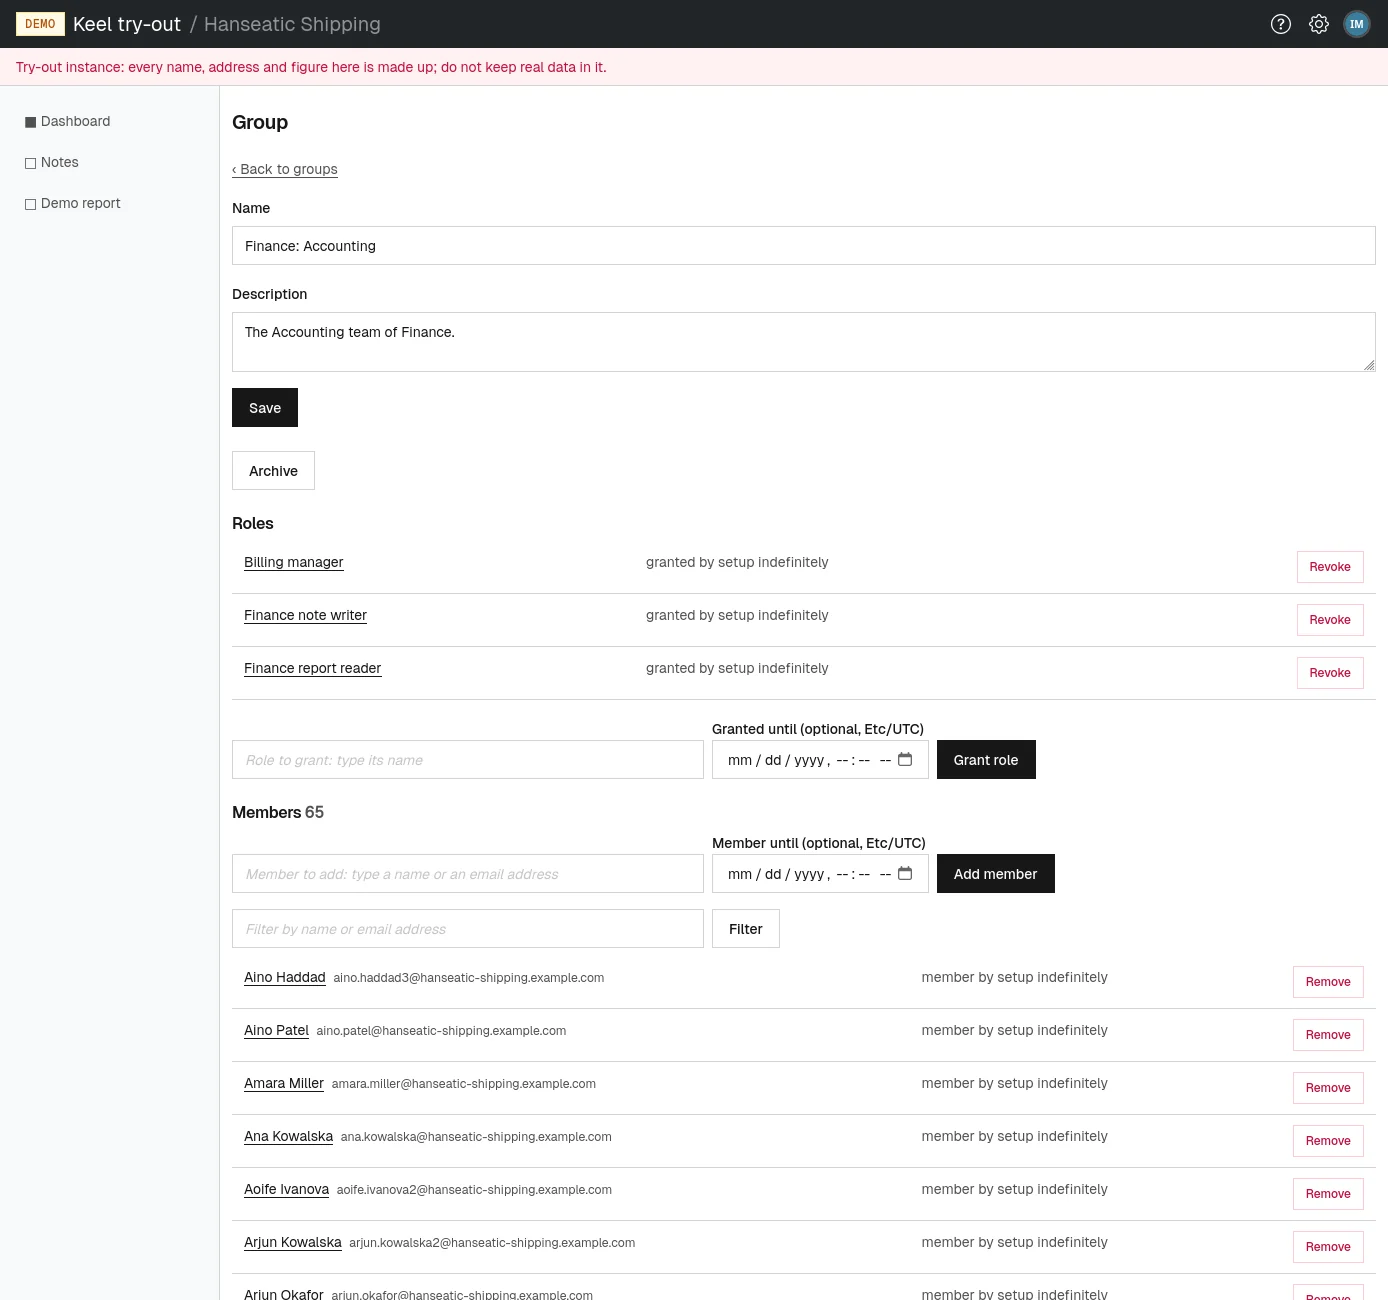This screenshot has height=1300, width=1388.
Task: Click the DEMO badge in header
Action: [x=40, y=24]
